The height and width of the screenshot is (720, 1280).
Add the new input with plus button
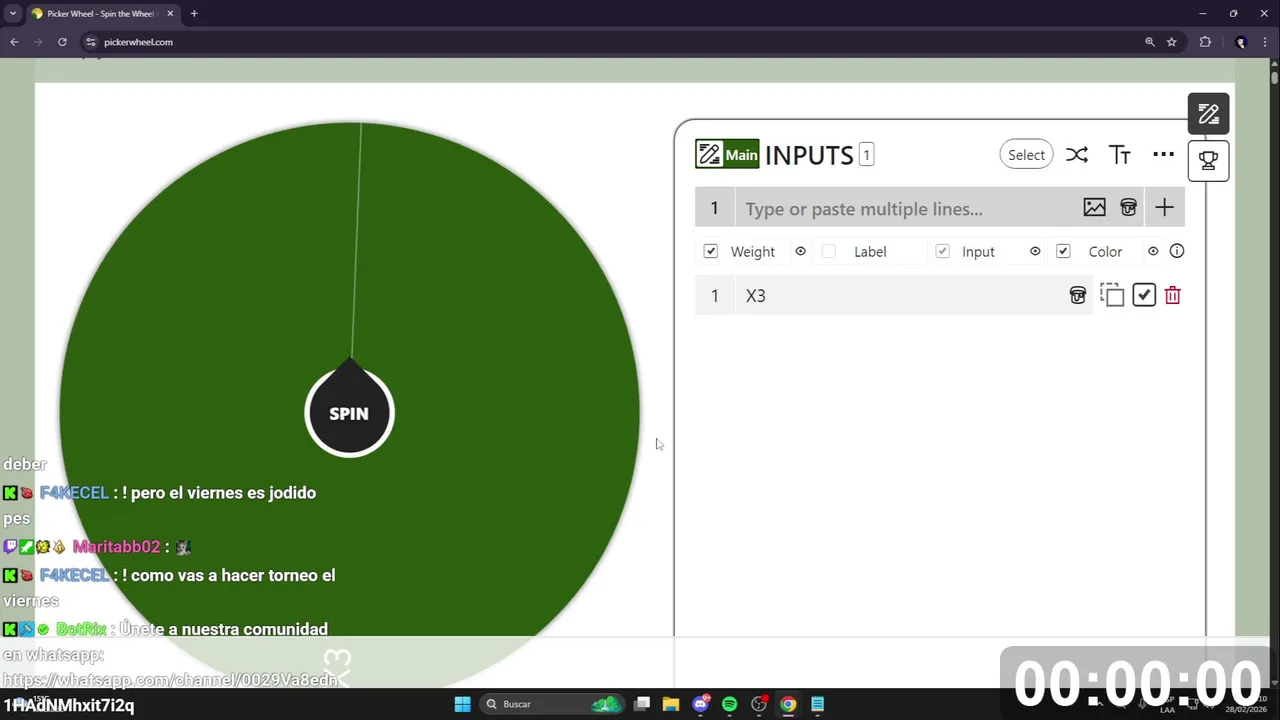coord(1164,208)
